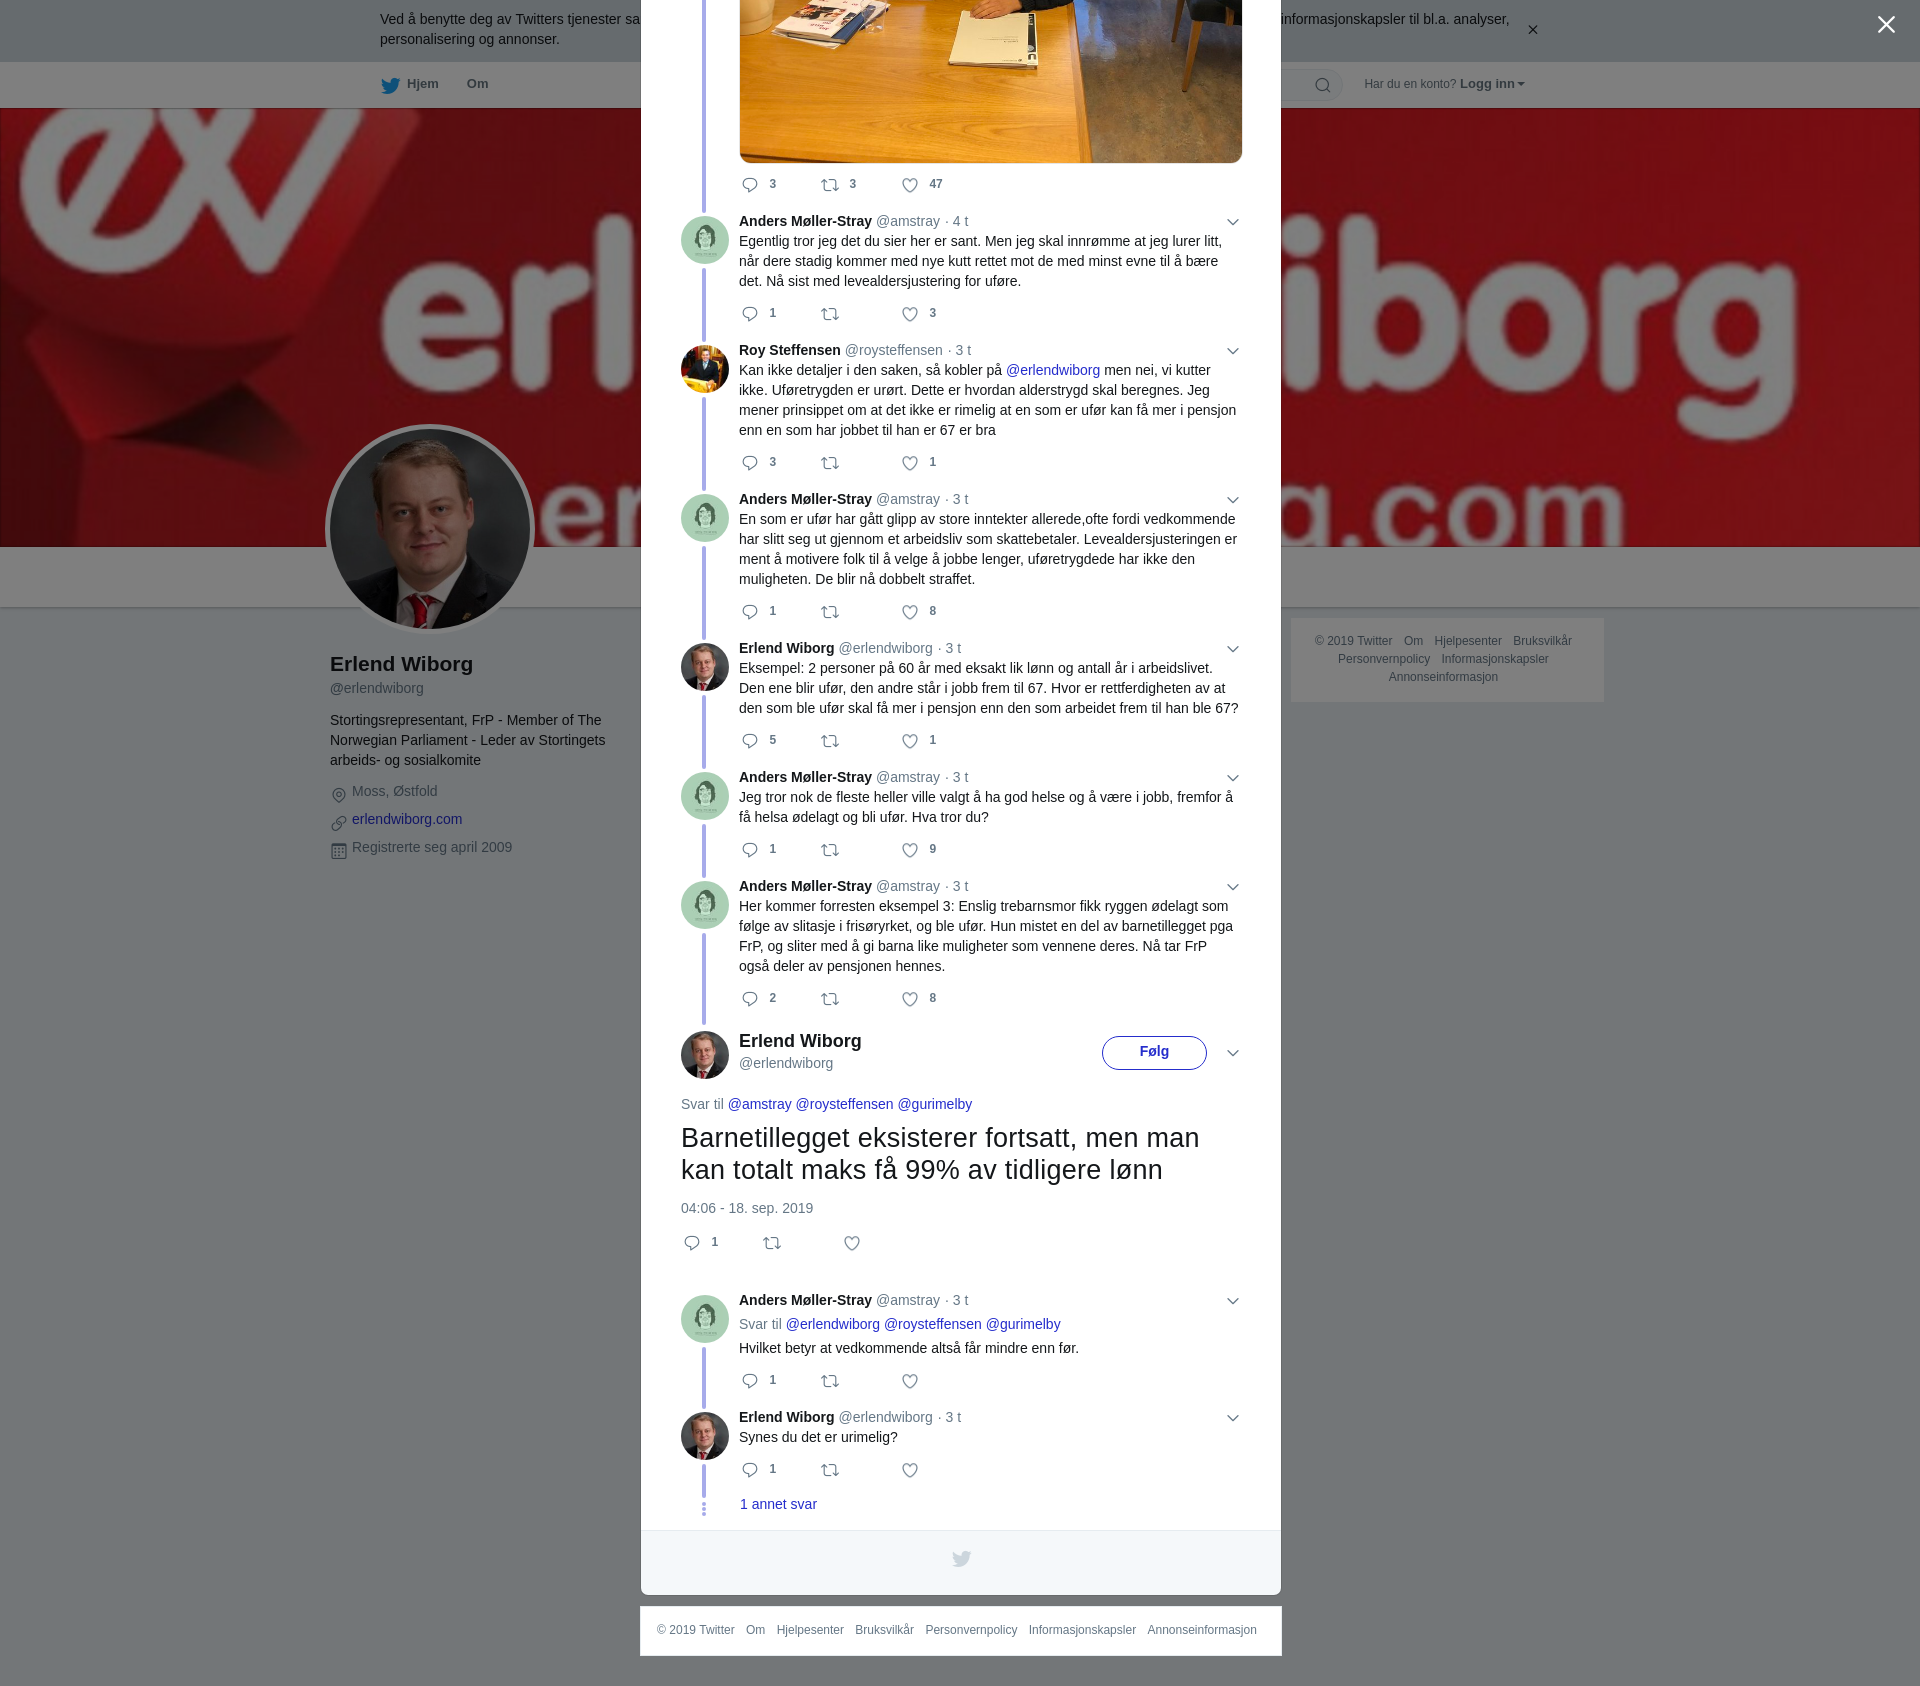
Task: Click the @erlendwiborg mention in Roy's tweet
Action: click(1053, 370)
